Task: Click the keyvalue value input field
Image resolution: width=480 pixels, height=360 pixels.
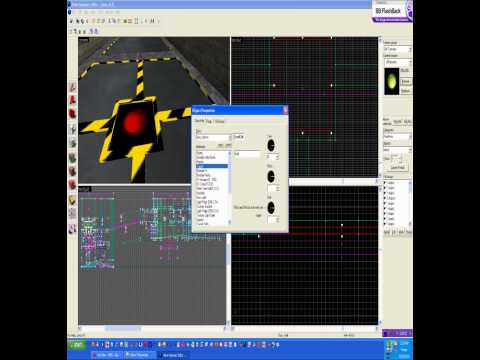Action: [x=247, y=154]
